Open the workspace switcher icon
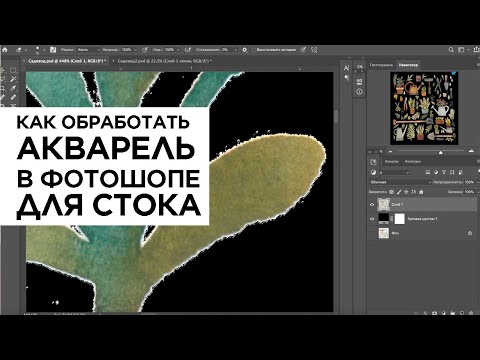Viewport: 480px width, 360px height. (x=462, y=50)
